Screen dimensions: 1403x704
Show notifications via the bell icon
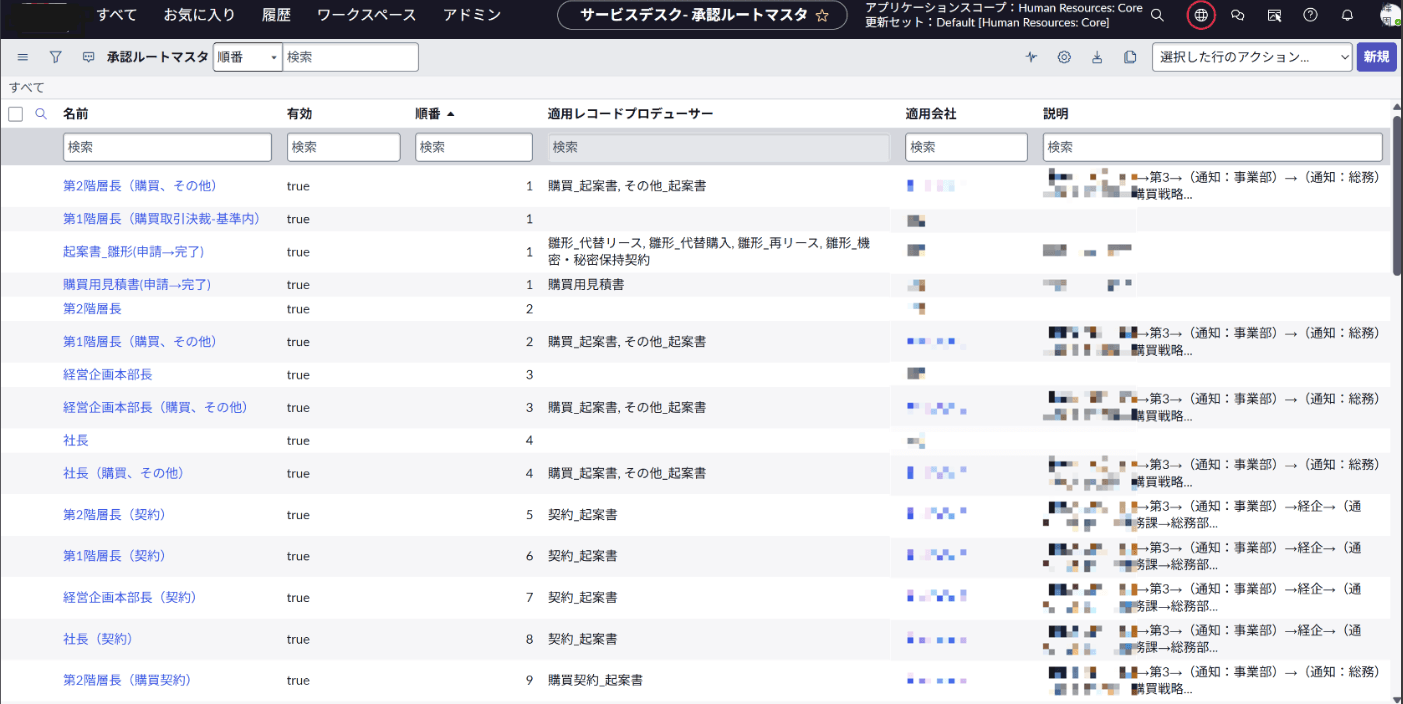(x=1347, y=15)
